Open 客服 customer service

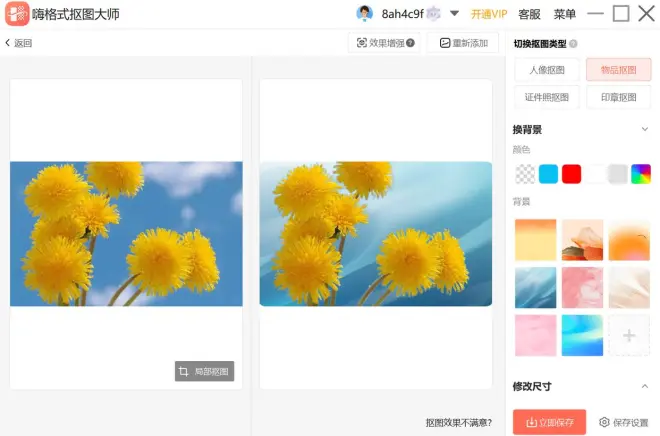click(x=529, y=14)
